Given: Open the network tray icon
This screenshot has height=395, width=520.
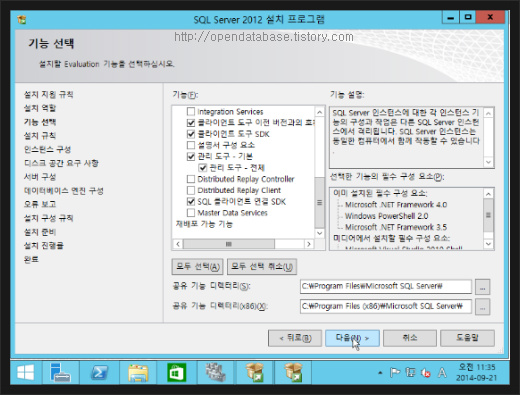Looking at the screenshot, I should tap(410, 372).
